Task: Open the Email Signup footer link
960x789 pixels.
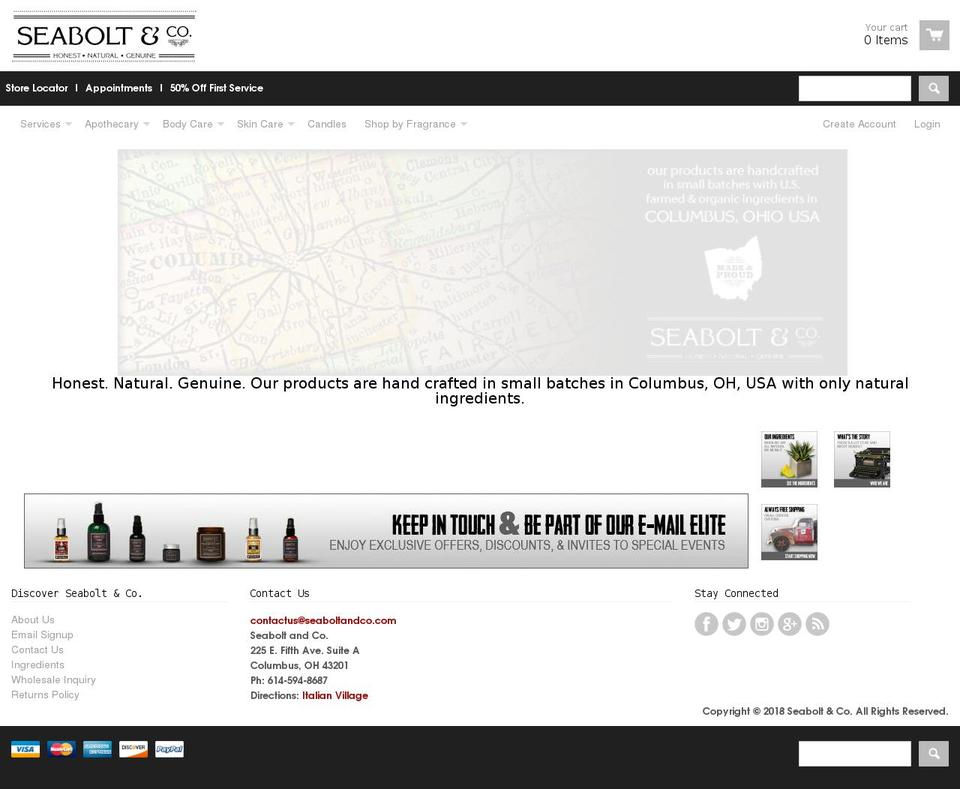Action: [x=42, y=635]
